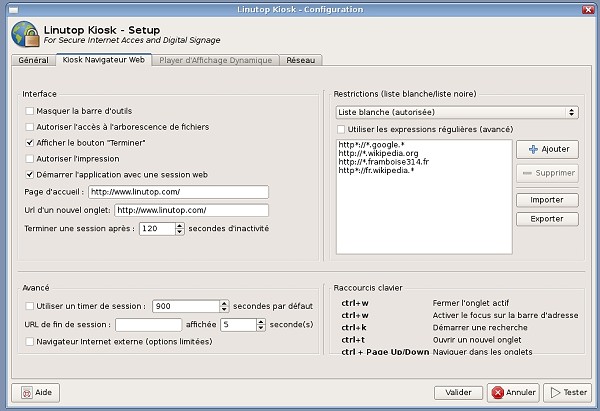Select http*://*.google.* in the whitelist
This screenshot has width=600, height=411.
click(x=371, y=145)
